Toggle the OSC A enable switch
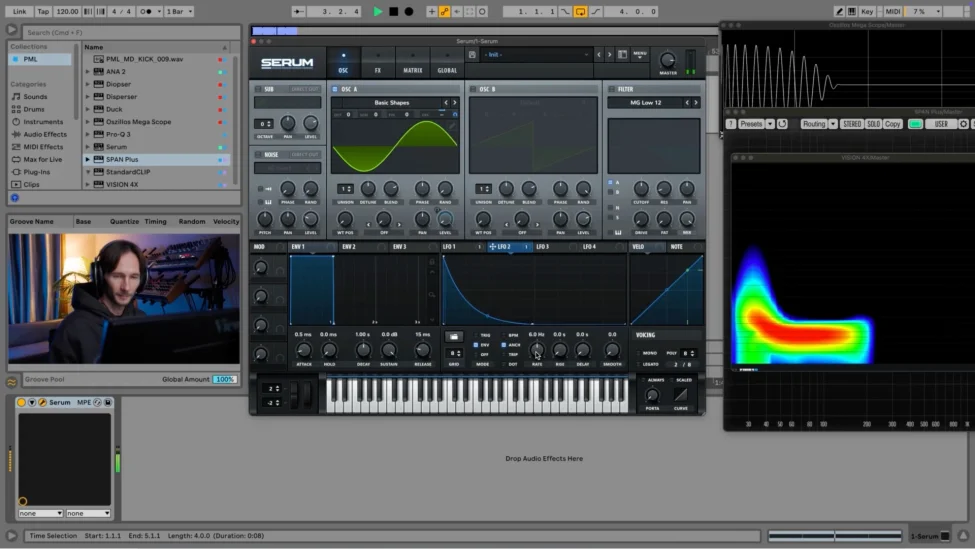 [336, 89]
